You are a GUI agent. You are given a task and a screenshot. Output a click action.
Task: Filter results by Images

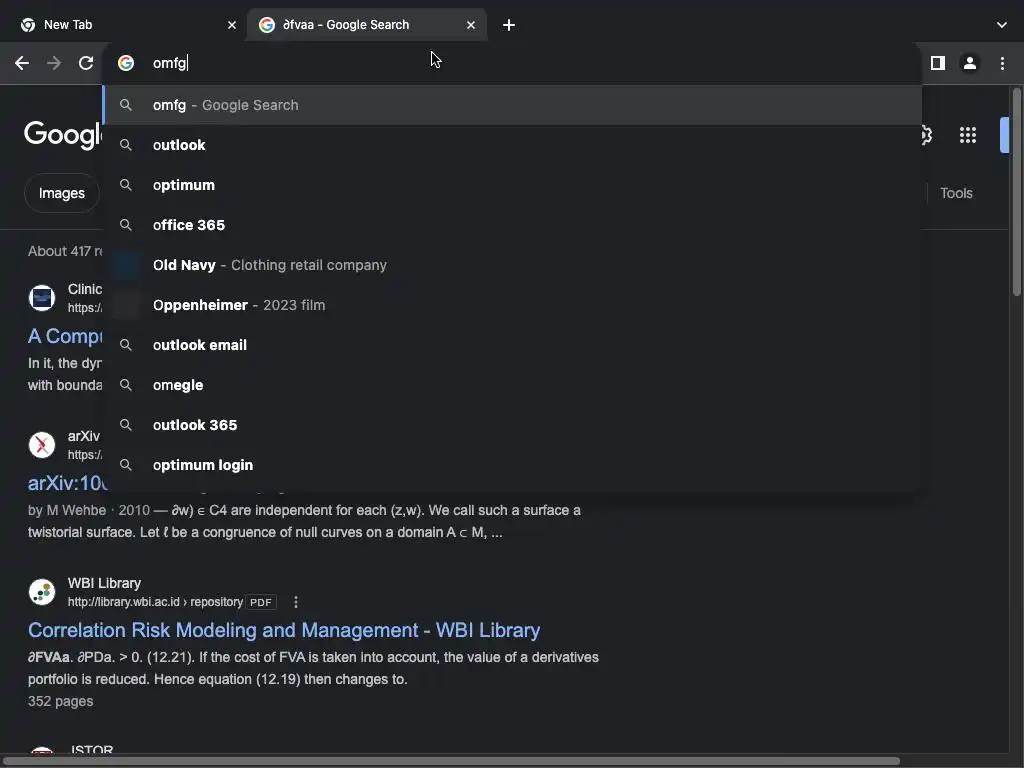tap(61, 193)
